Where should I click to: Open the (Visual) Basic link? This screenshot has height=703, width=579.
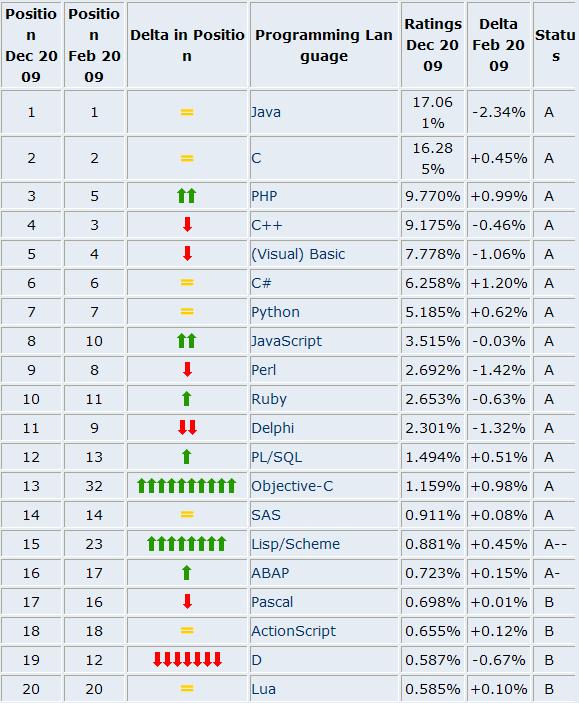click(x=298, y=254)
